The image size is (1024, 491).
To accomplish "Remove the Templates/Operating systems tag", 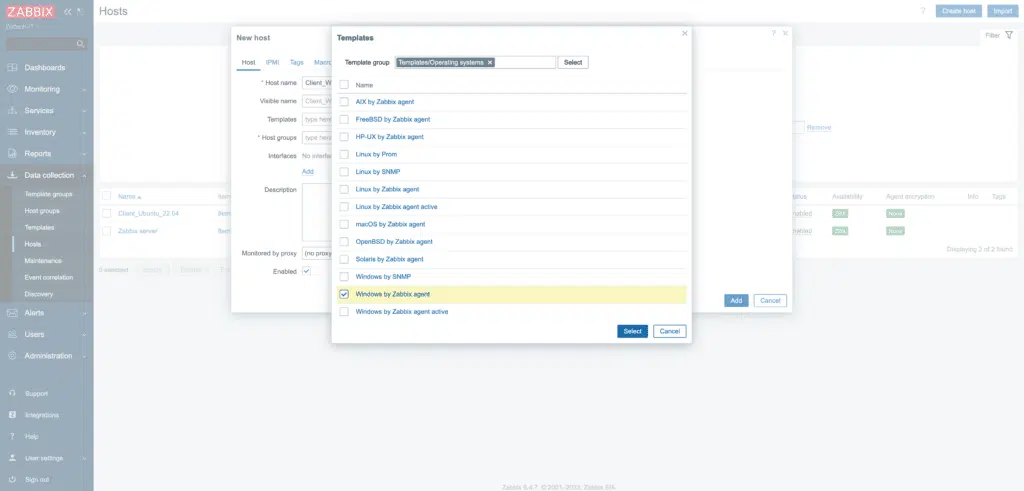I will (490, 63).
